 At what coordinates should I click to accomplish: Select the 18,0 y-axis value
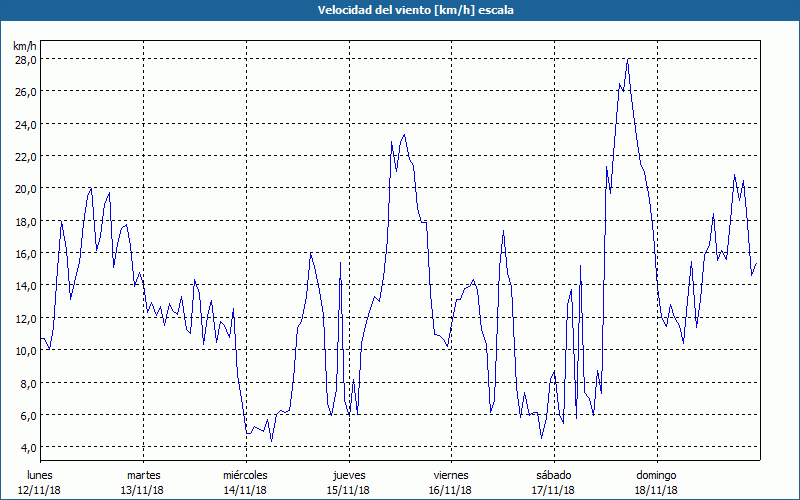click(26, 221)
